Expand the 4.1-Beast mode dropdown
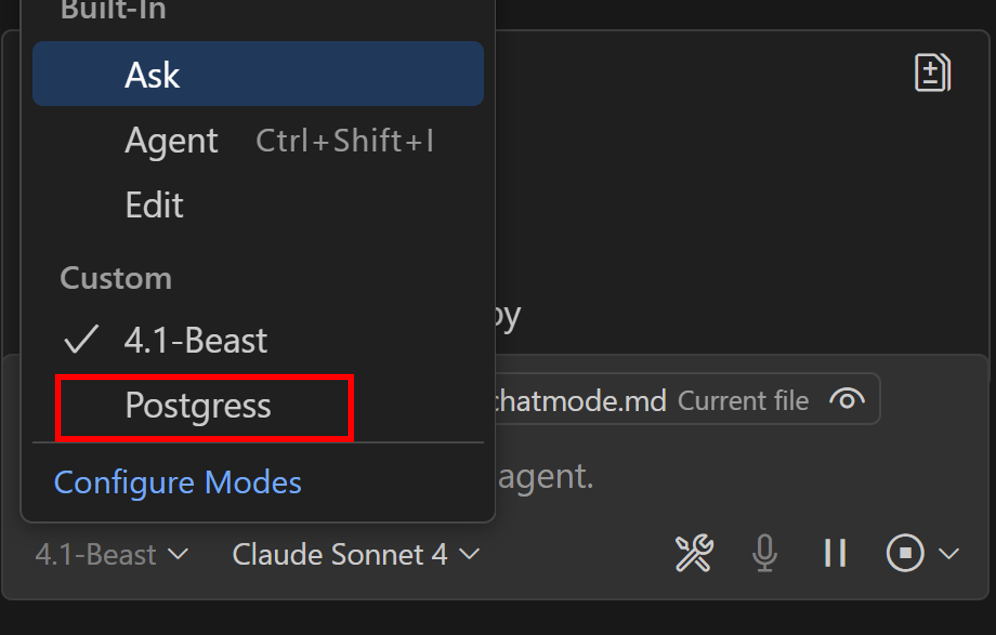This screenshot has height=635, width=996. [112, 554]
